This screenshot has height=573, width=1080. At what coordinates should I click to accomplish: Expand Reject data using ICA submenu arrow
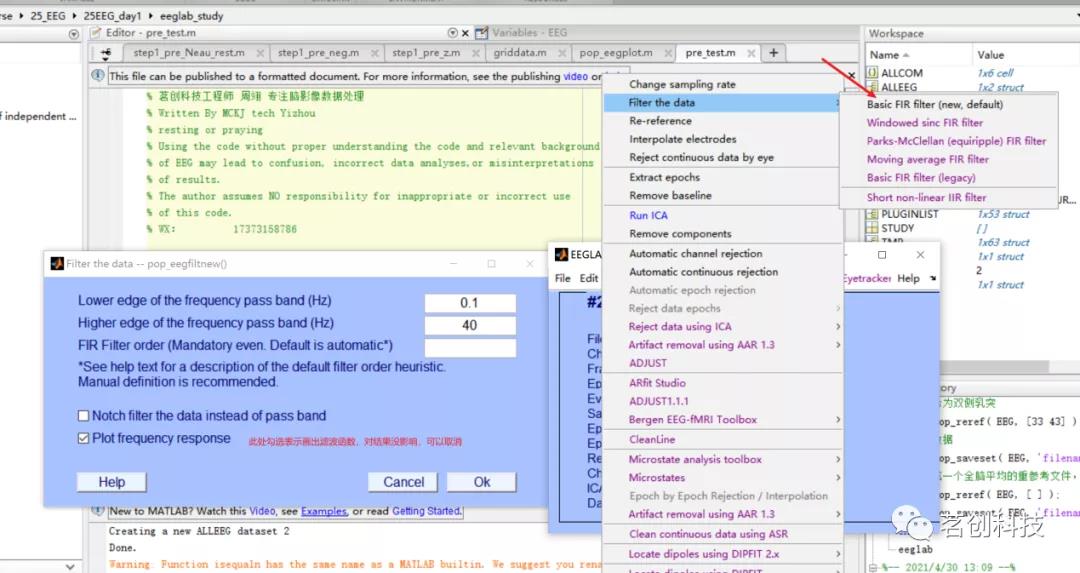pyautogui.click(x=838, y=326)
